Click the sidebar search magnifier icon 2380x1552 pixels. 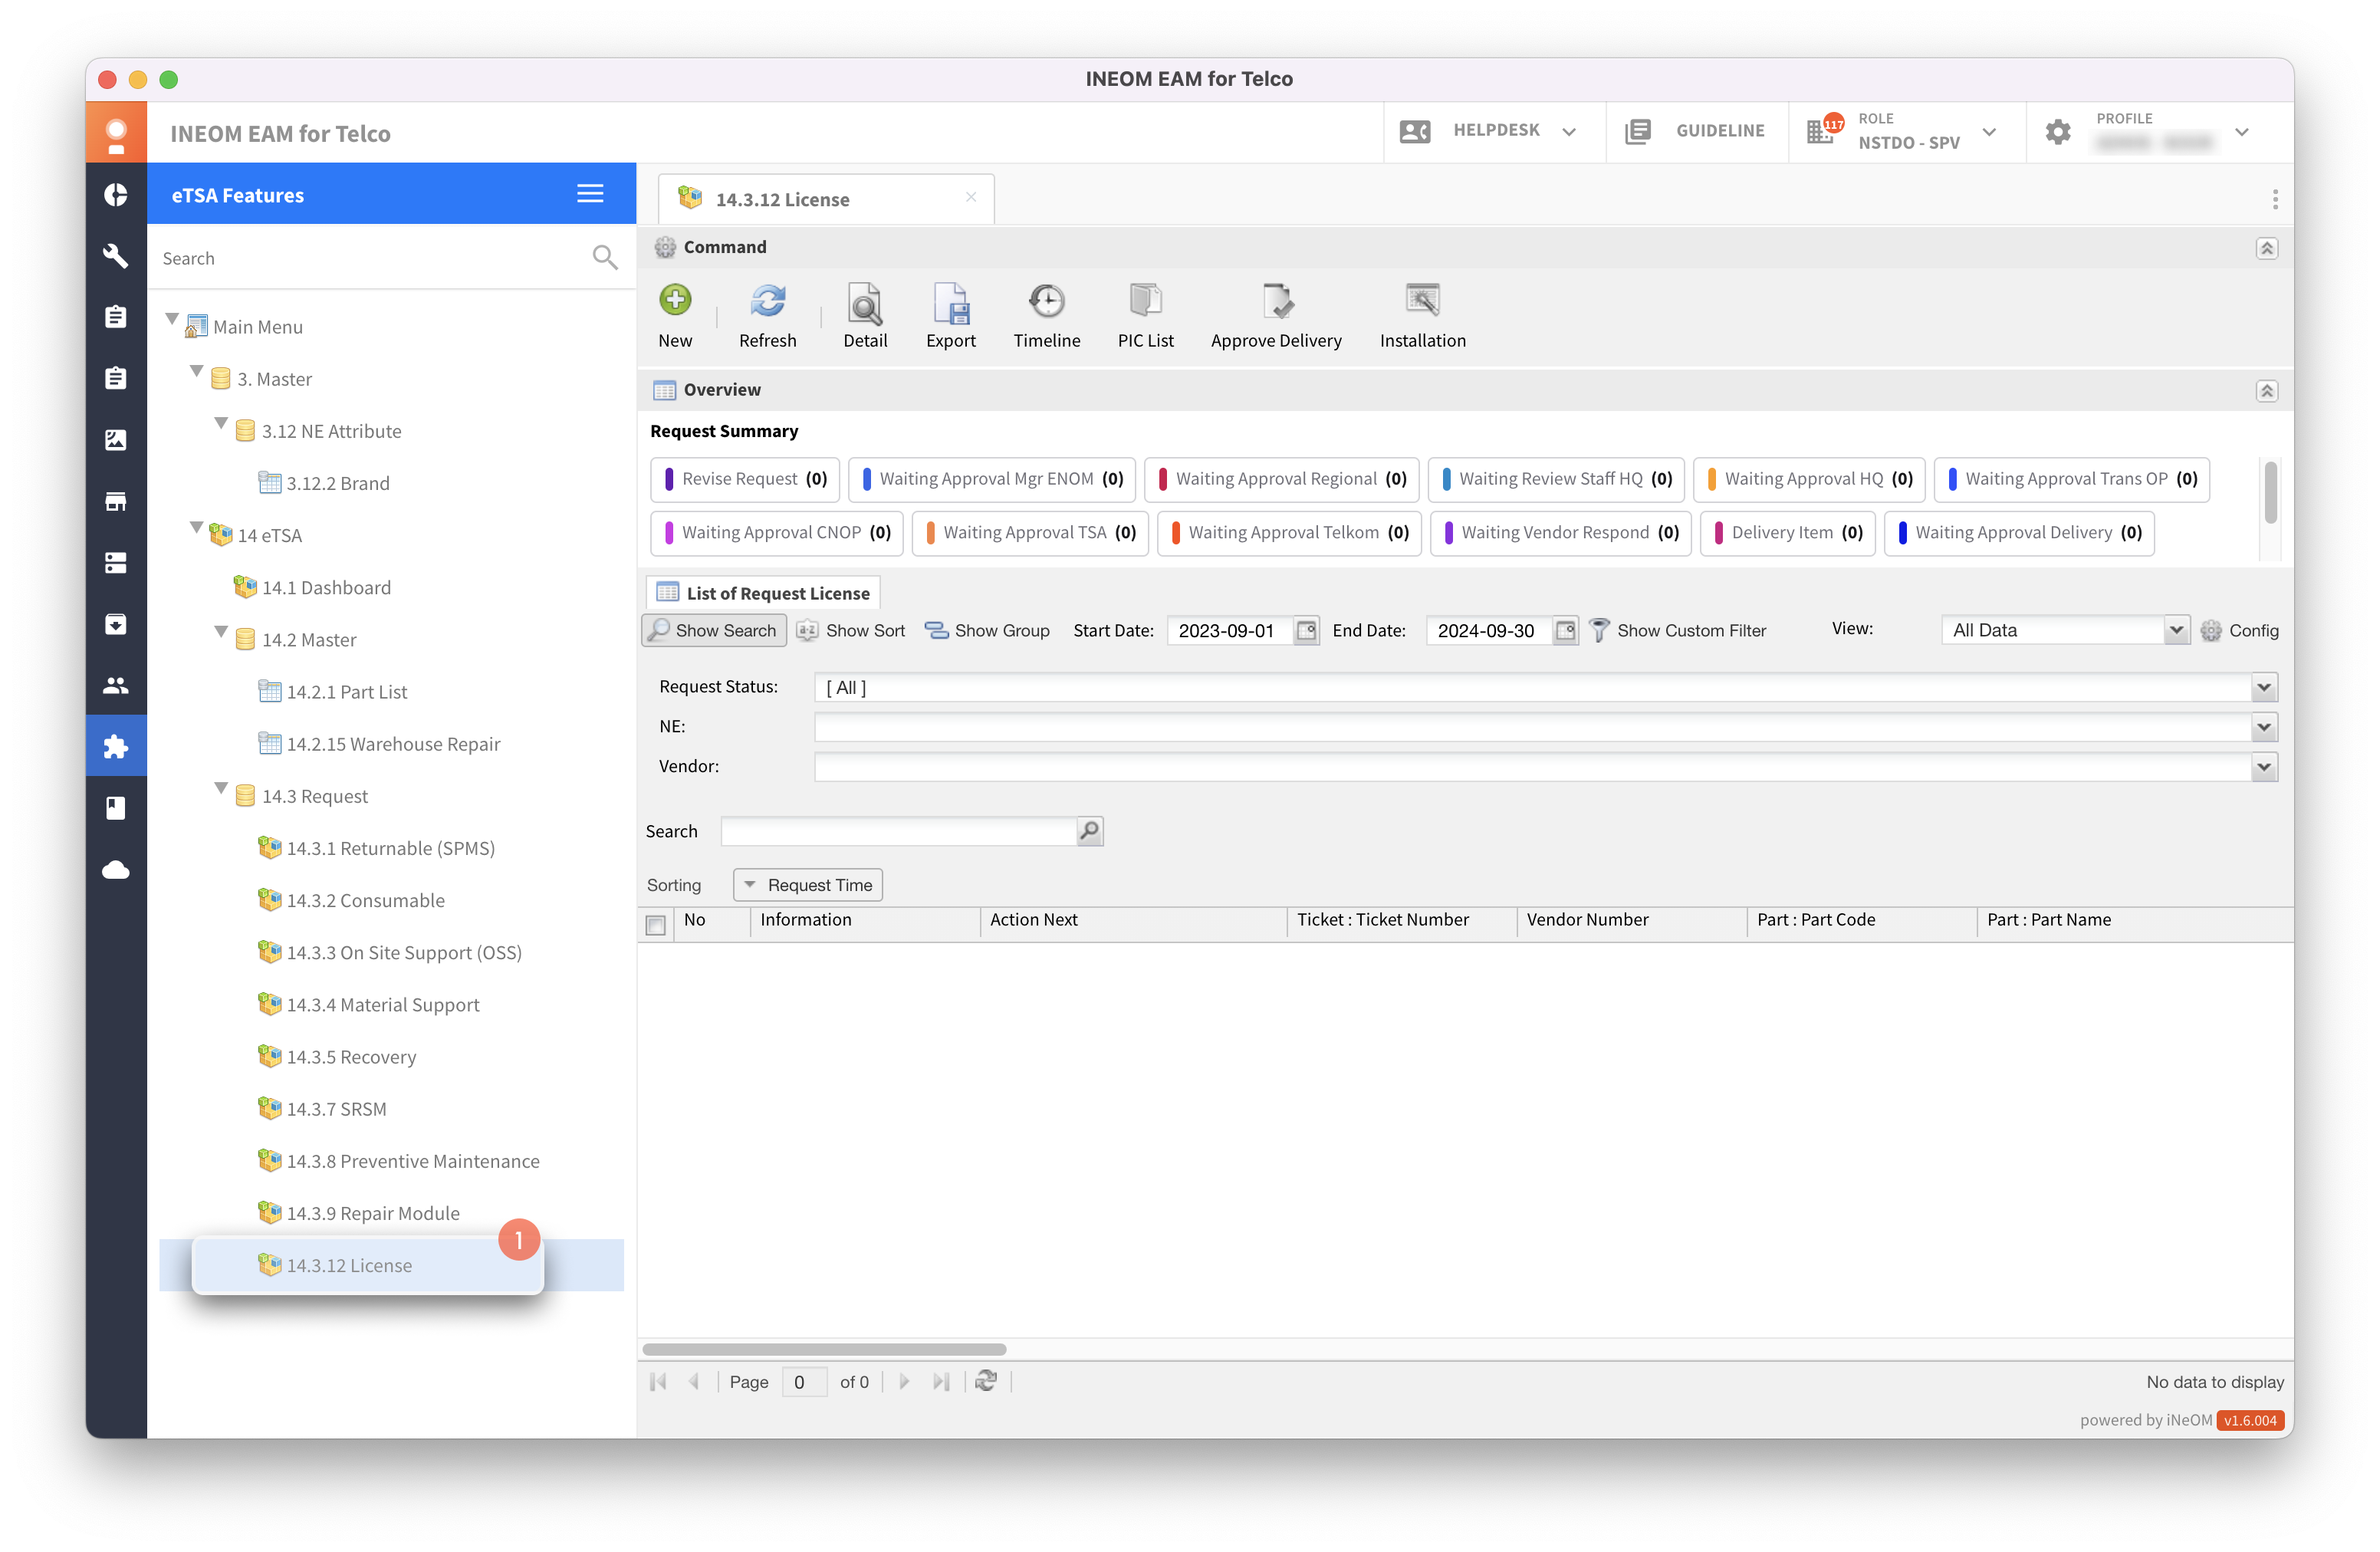pyautogui.click(x=604, y=258)
